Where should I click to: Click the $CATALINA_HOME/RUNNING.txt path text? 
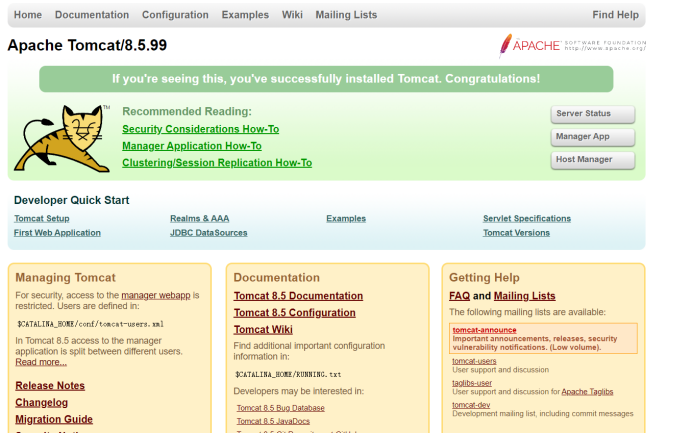tap(288, 374)
